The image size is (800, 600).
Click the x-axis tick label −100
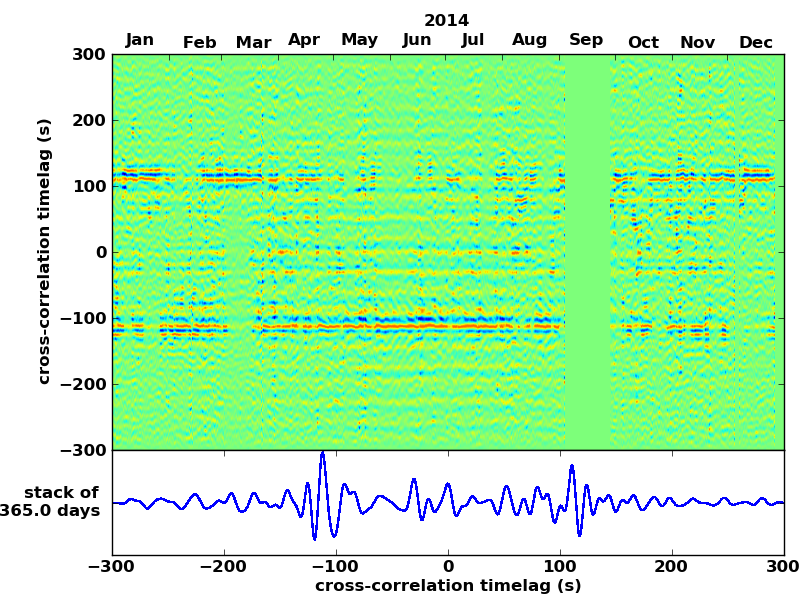tap(335, 567)
